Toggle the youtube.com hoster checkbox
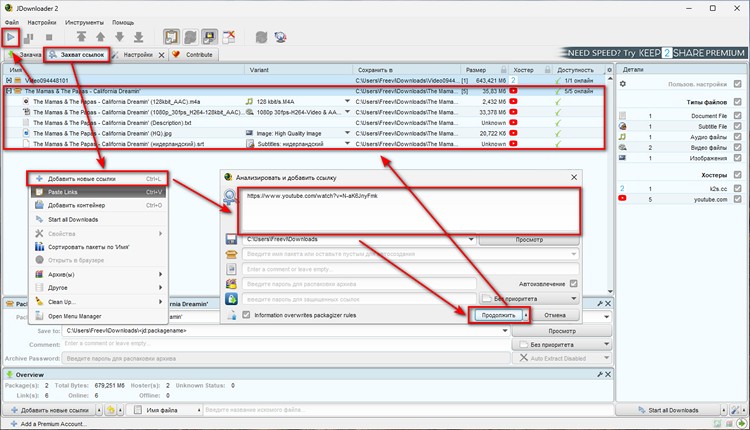 (737, 199)
